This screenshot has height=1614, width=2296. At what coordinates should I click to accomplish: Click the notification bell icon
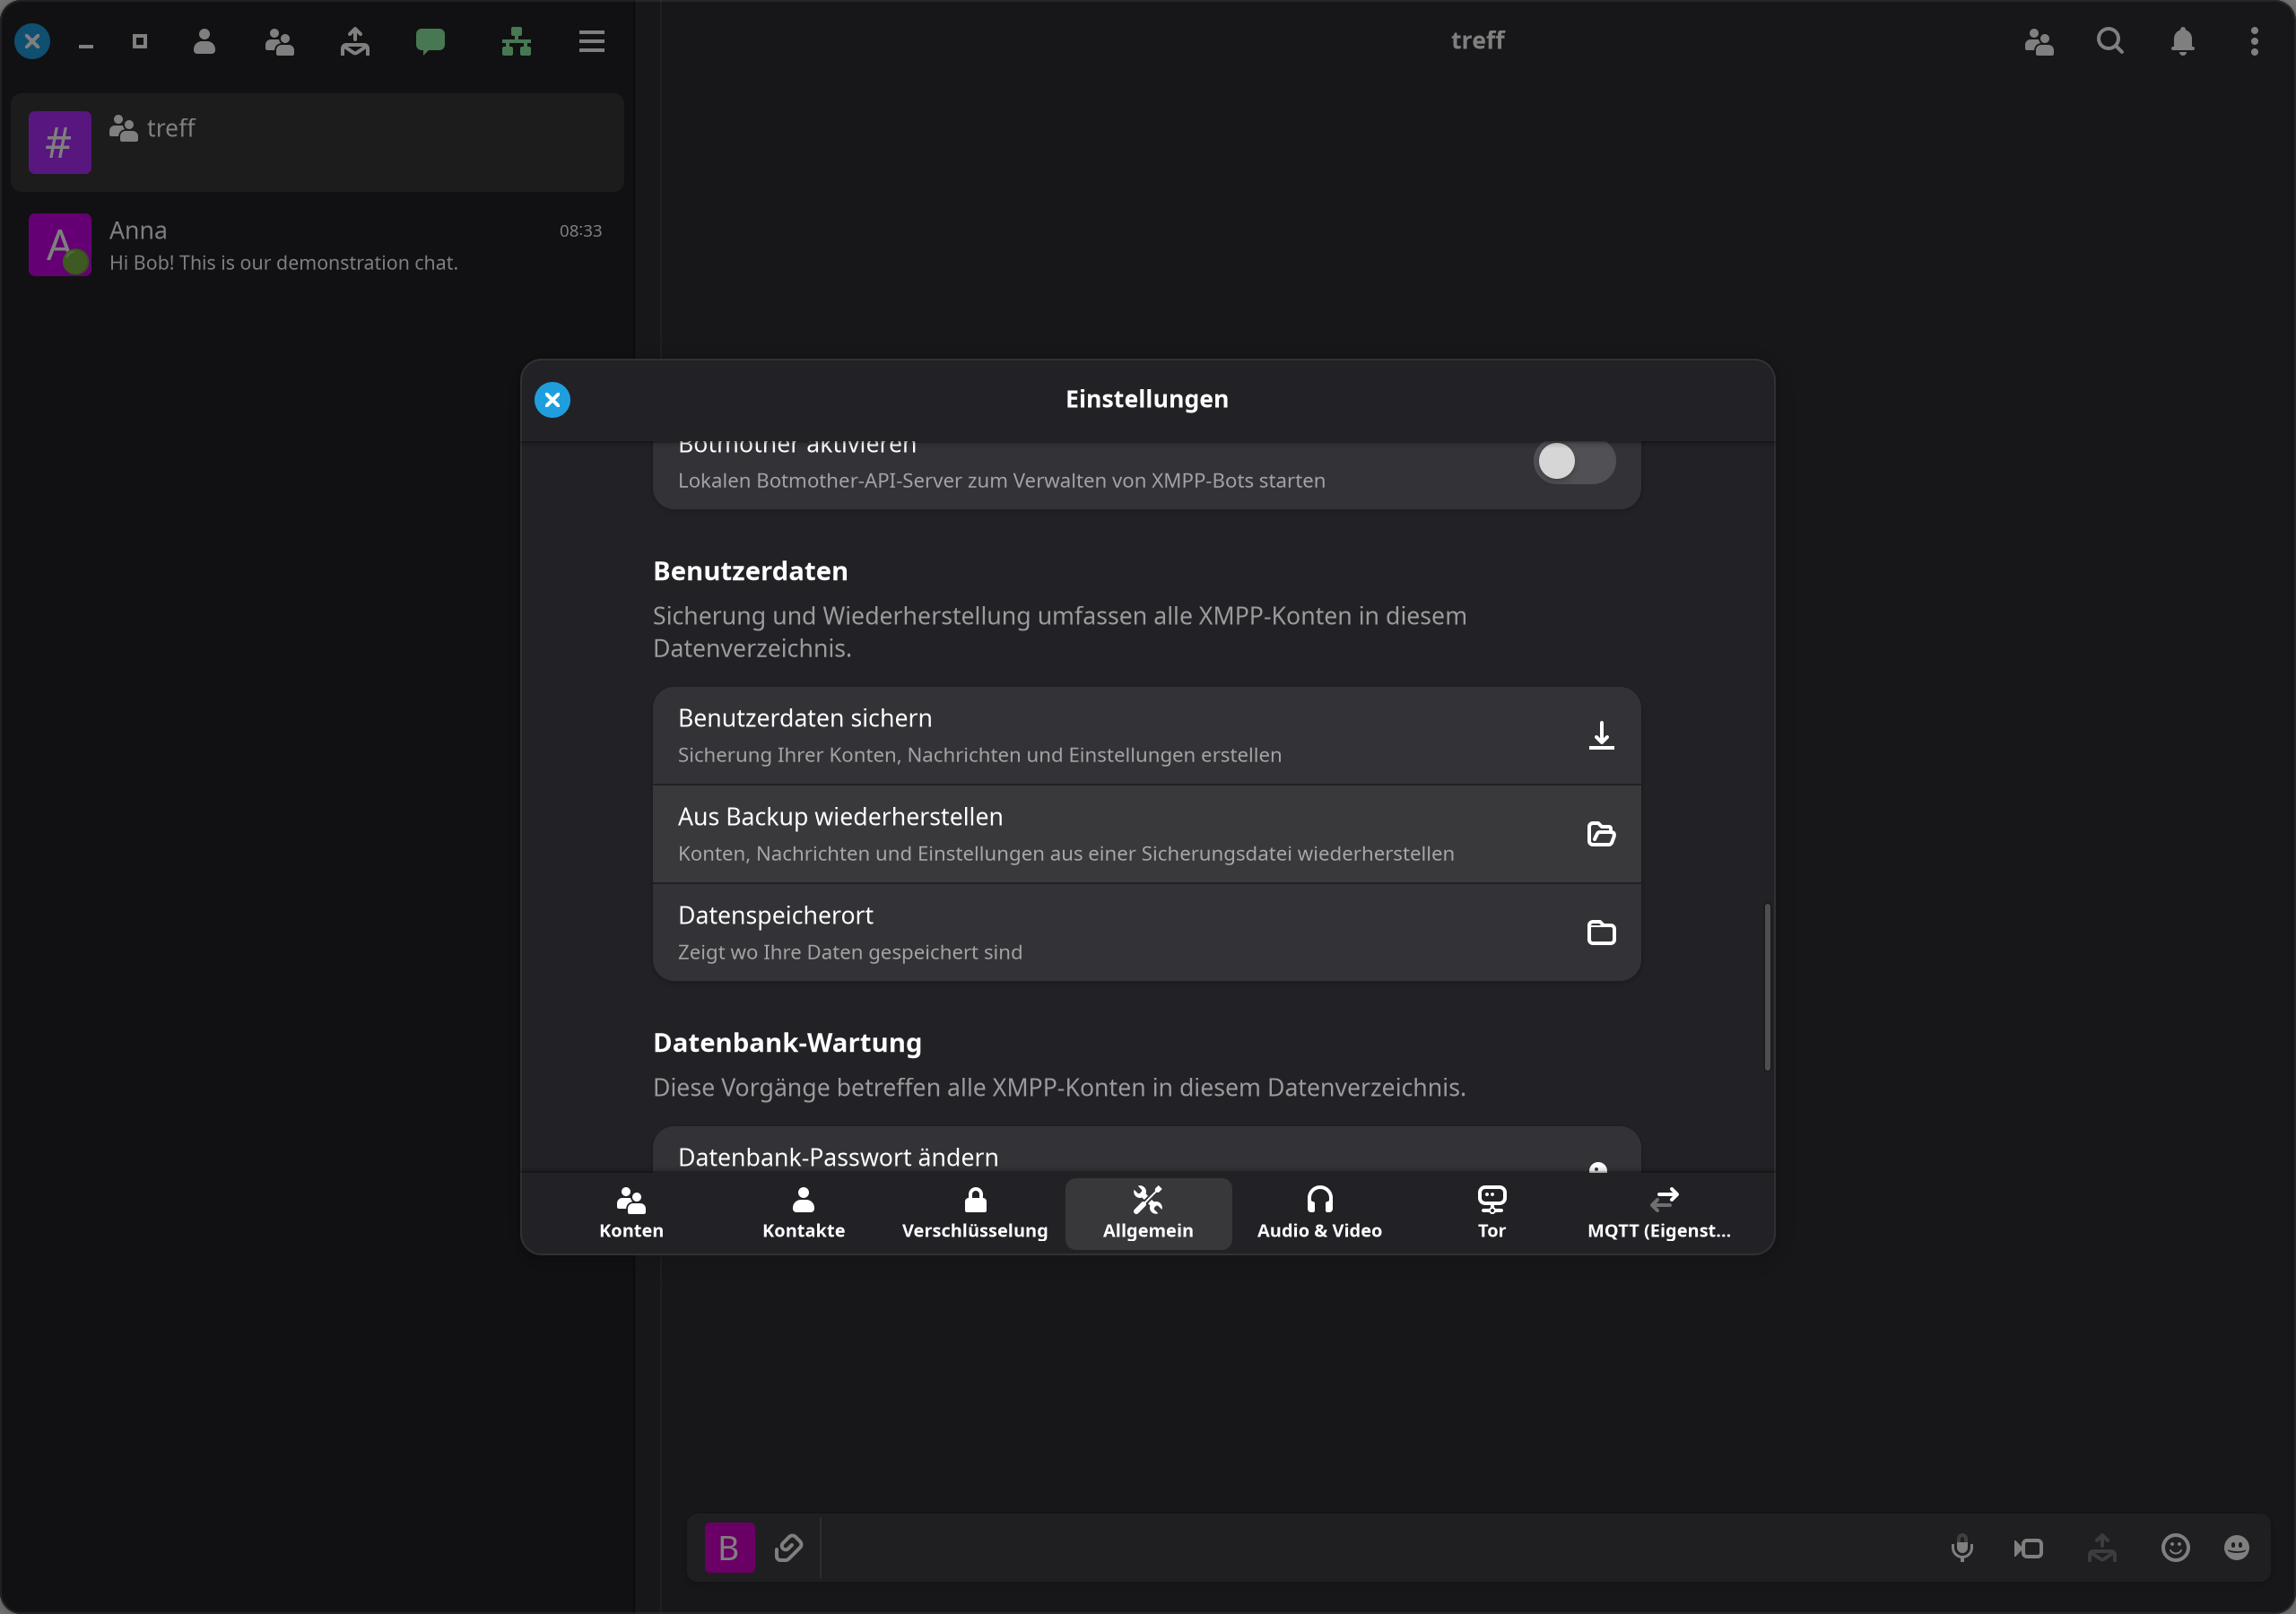[x=2183, y=41]
